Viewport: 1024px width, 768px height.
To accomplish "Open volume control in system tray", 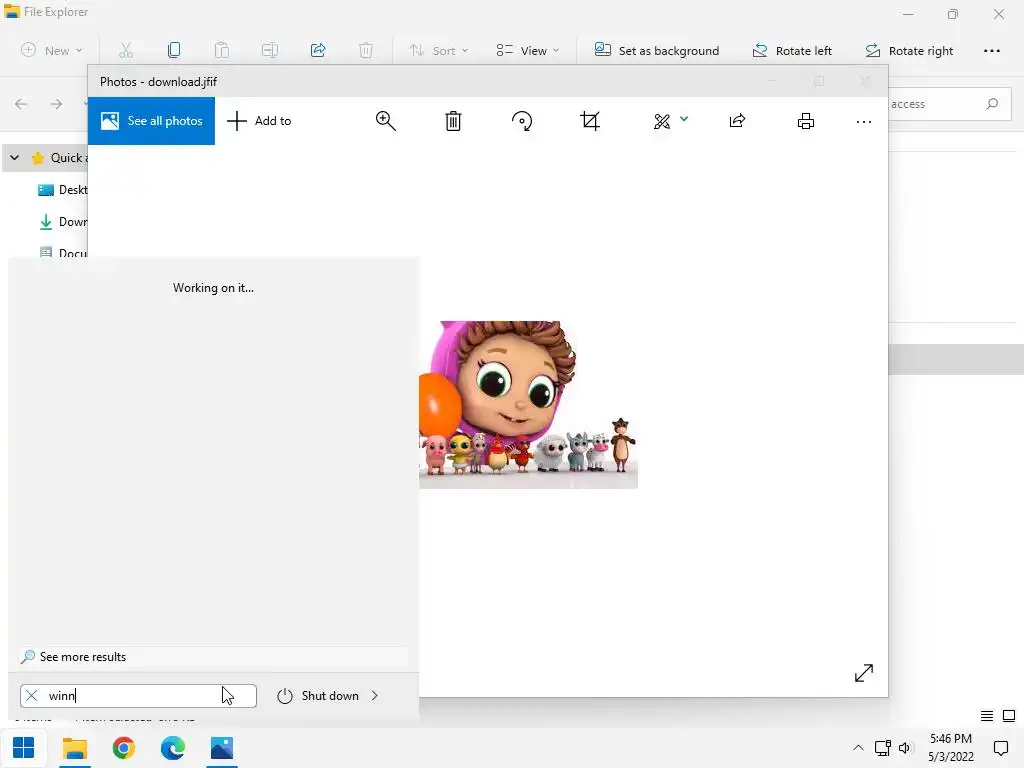I will (905, 748).
